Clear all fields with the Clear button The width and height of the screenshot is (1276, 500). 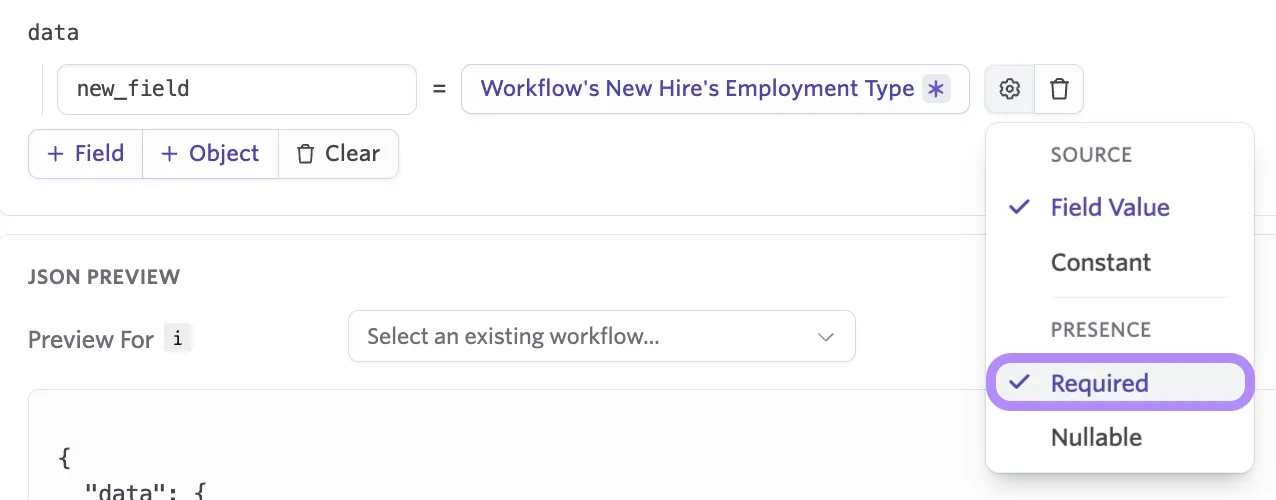(x=338, y=154)
